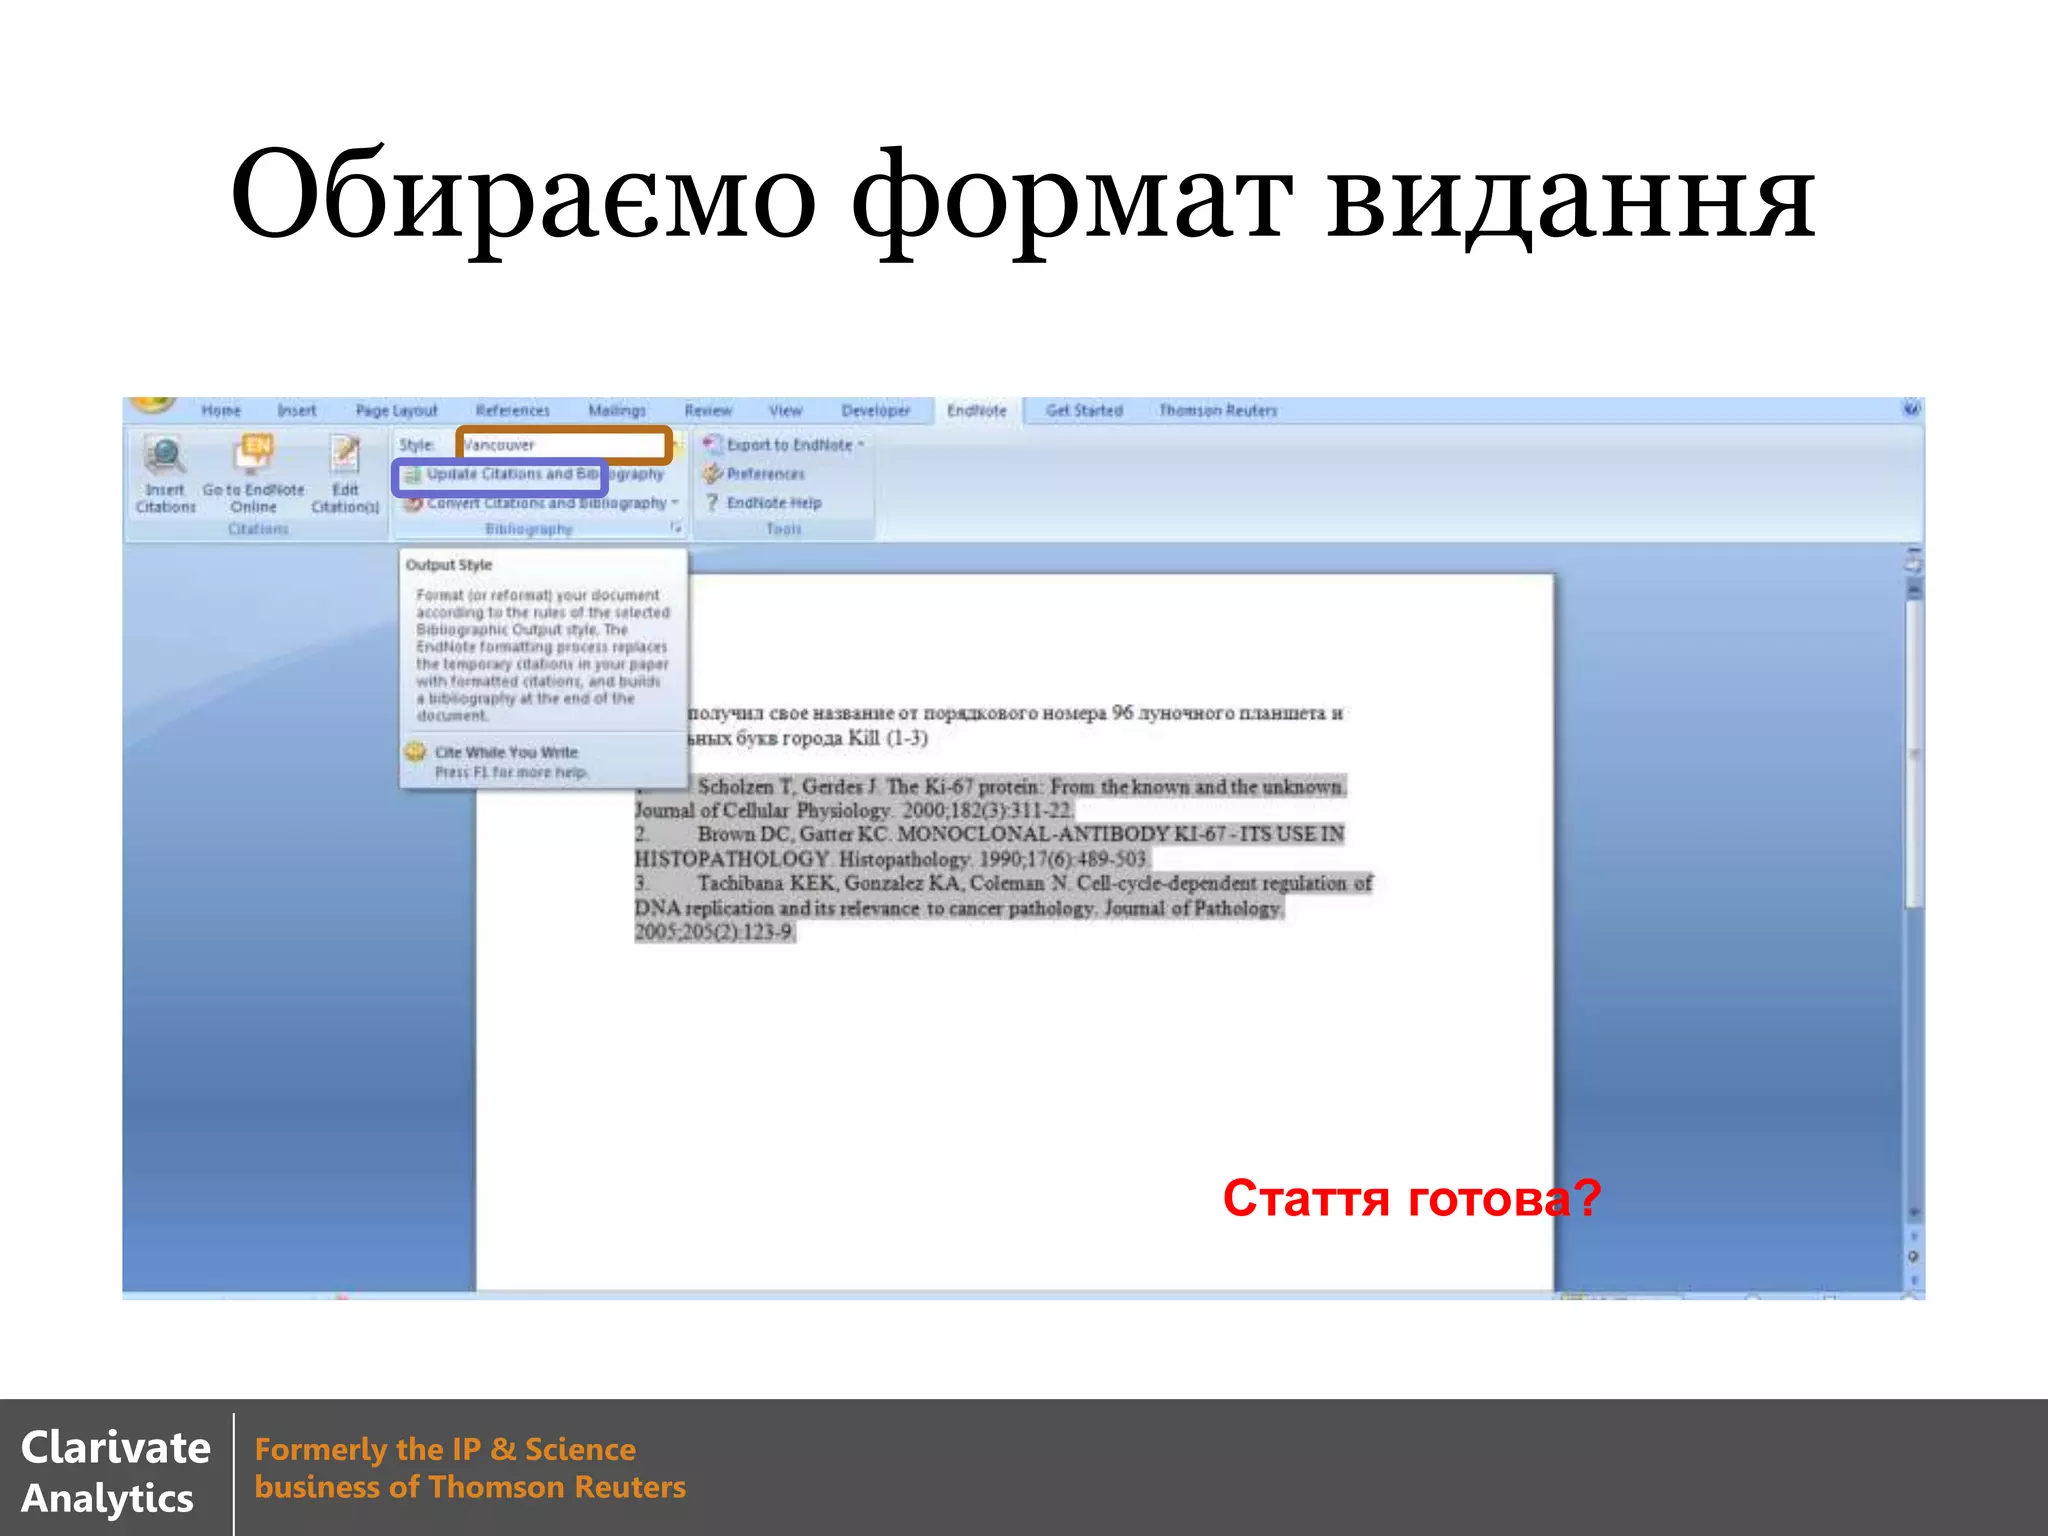Click the Brown DC, Gatter KC reference
The image size is (2048, 1536).
990,846
